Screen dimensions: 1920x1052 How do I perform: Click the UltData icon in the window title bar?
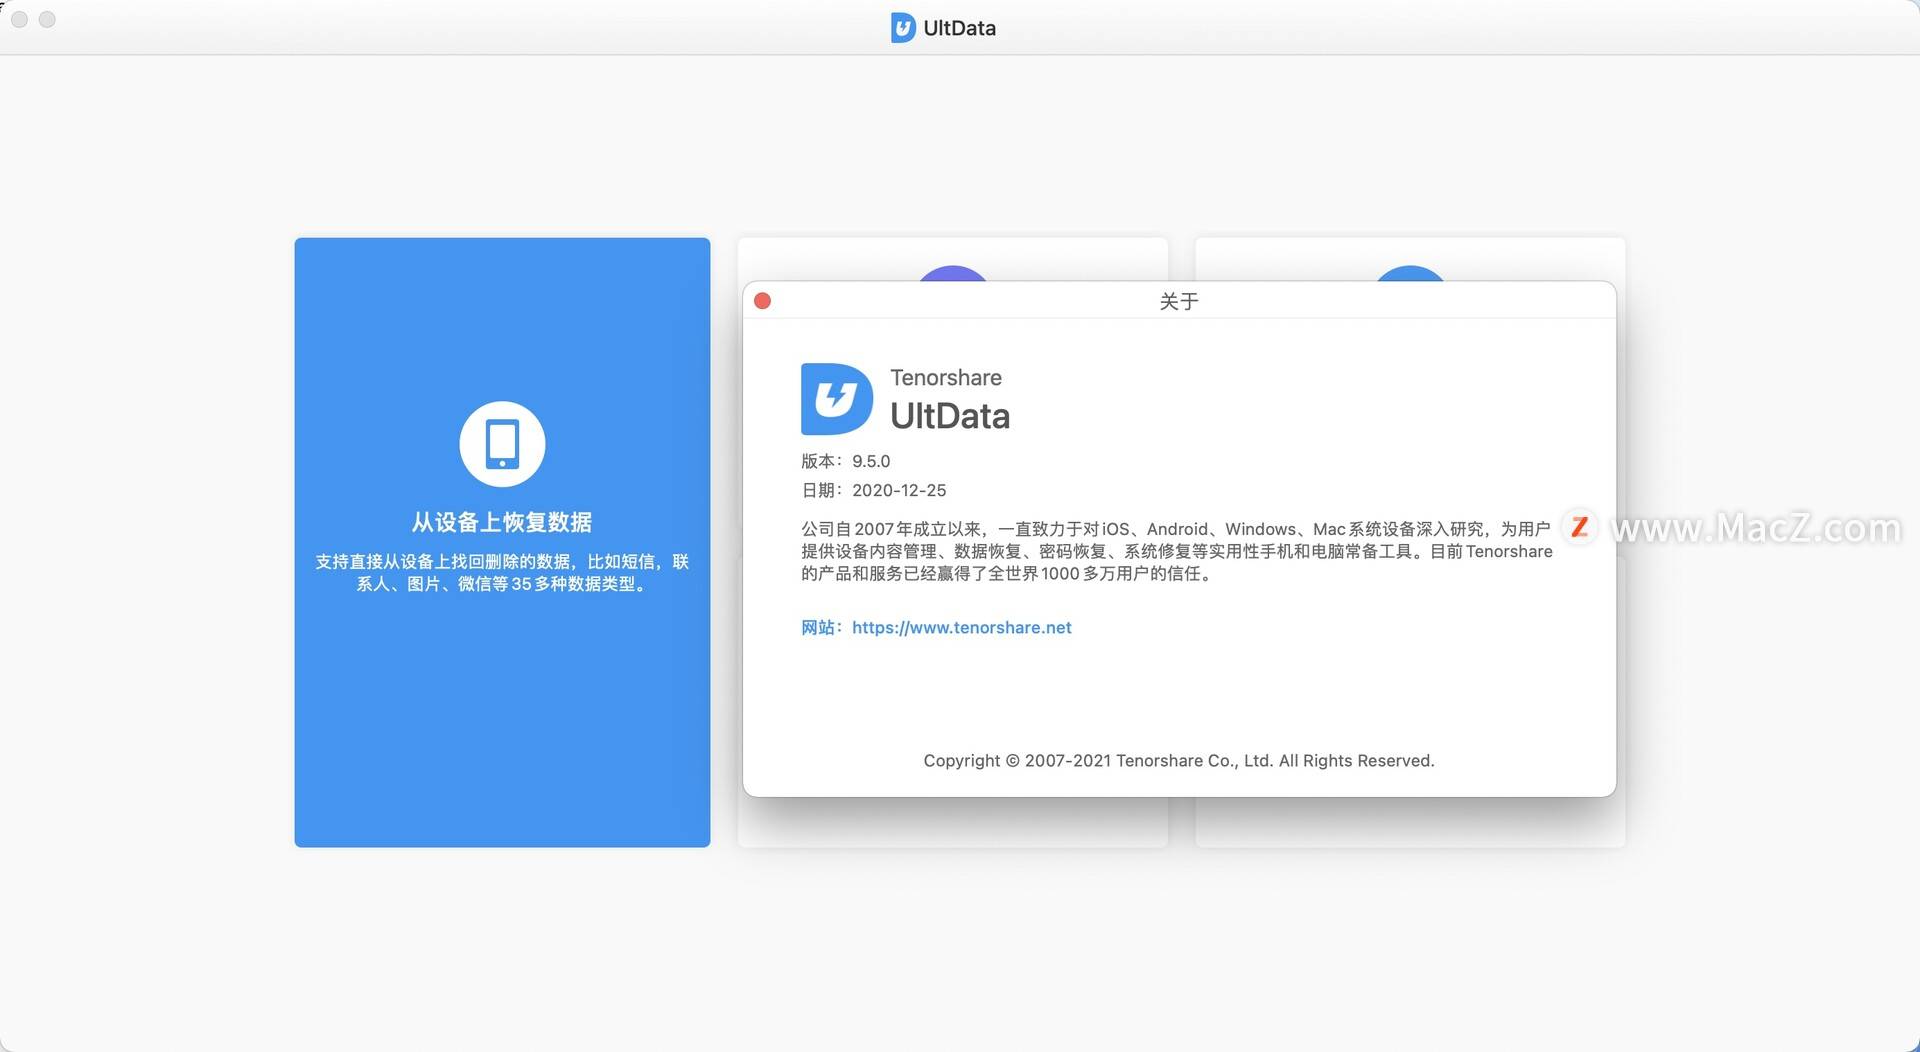(903, 27)
